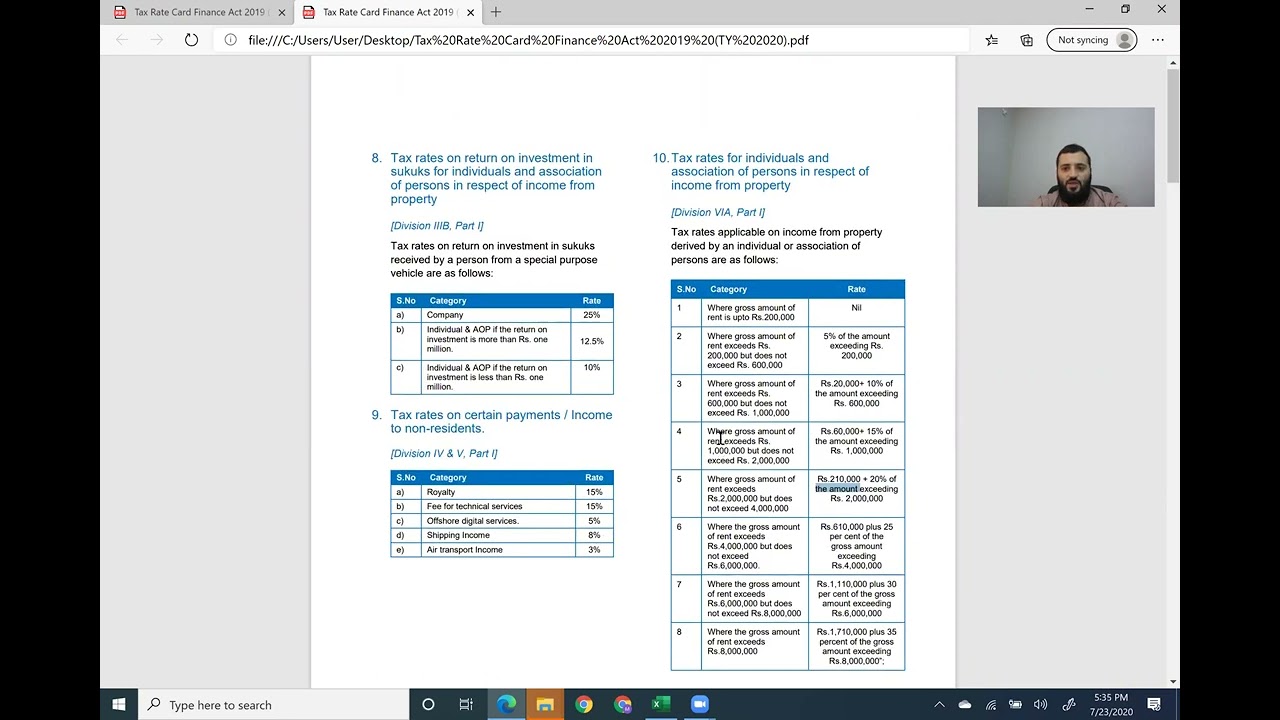Open the OneDrive cloud tray icon
Viewport: 1280px width, 720px height.
(965, 704)
